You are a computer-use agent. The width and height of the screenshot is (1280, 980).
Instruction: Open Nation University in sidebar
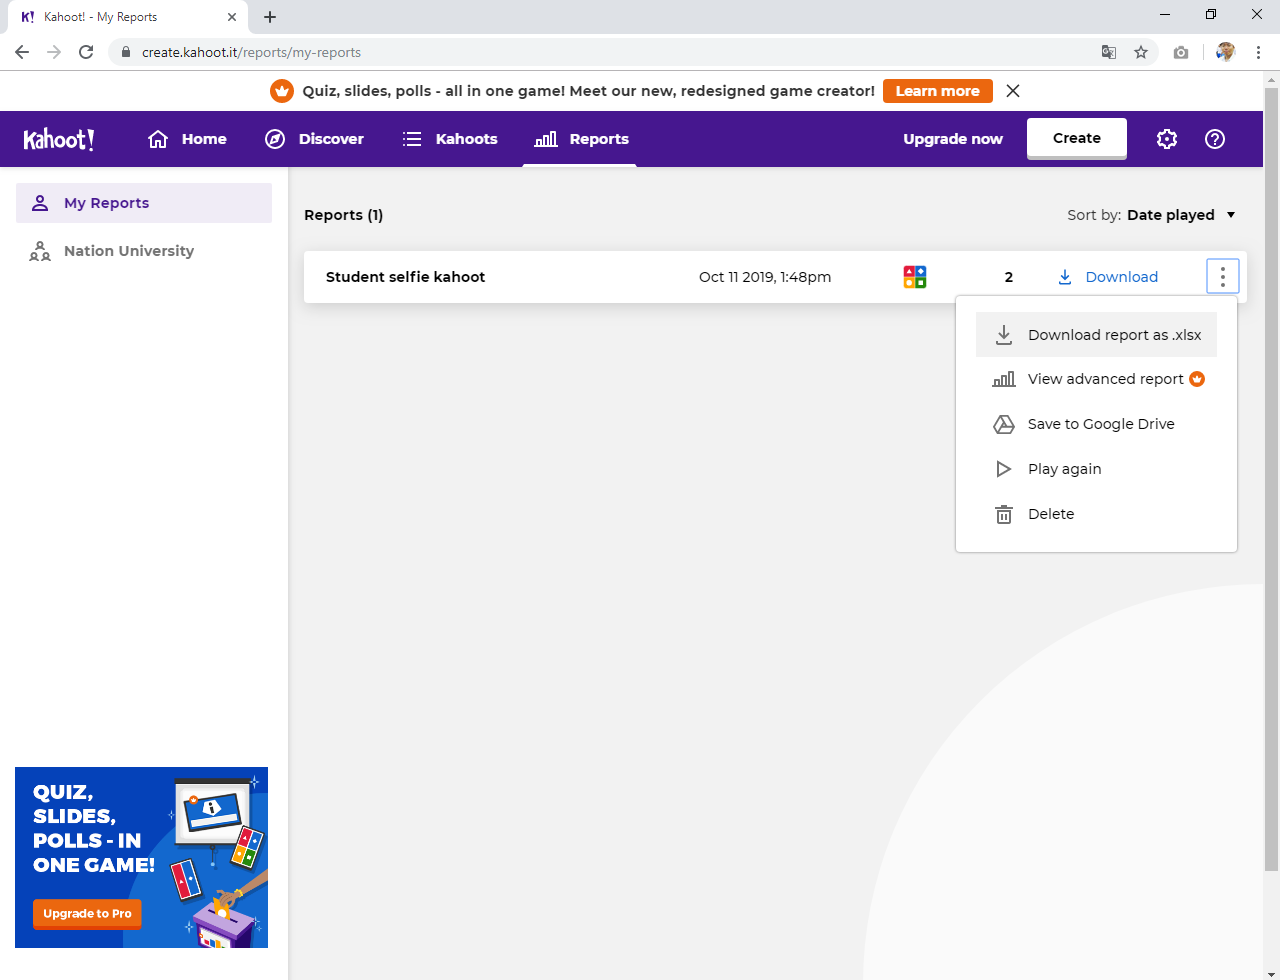click(x=128, y=251)
